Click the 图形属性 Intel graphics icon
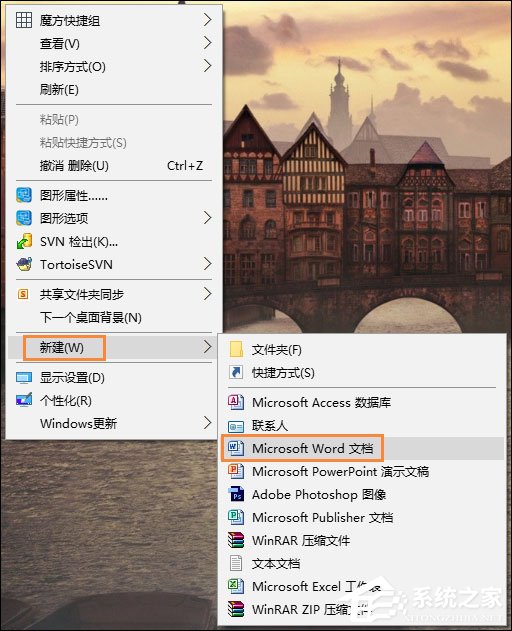The image size is (512, 631). point(24,195)
